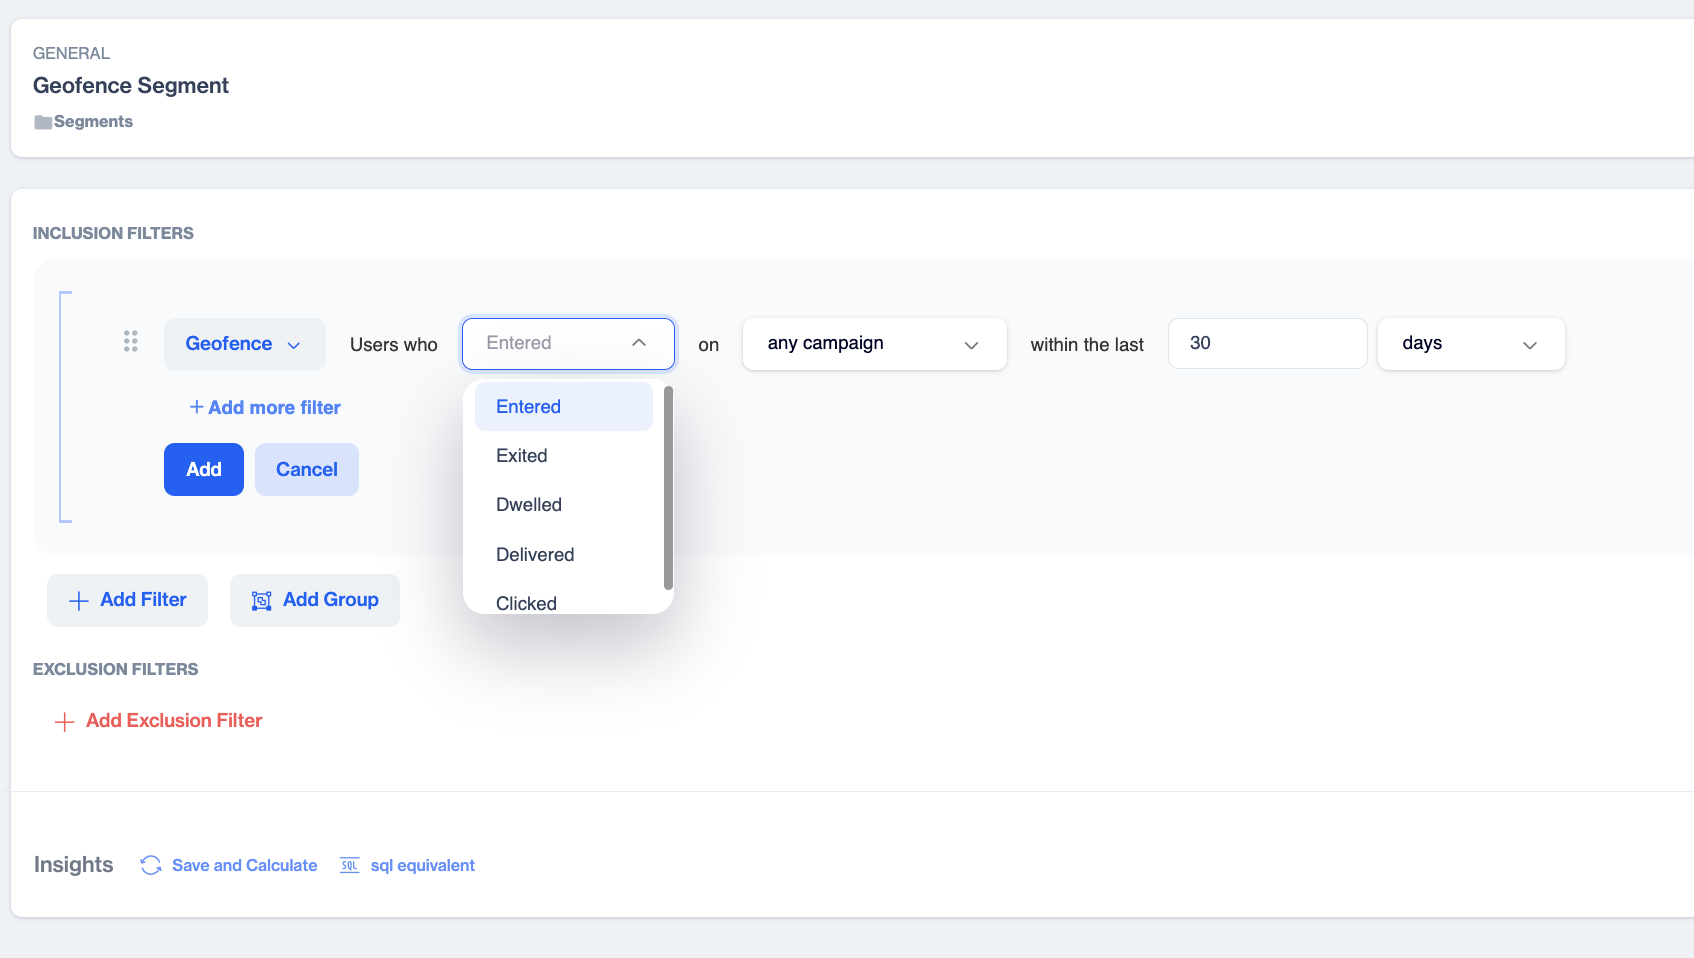Click the refresh icon beside Save and Calculate
Screen dimensions: 1694x958
point(151,865)
